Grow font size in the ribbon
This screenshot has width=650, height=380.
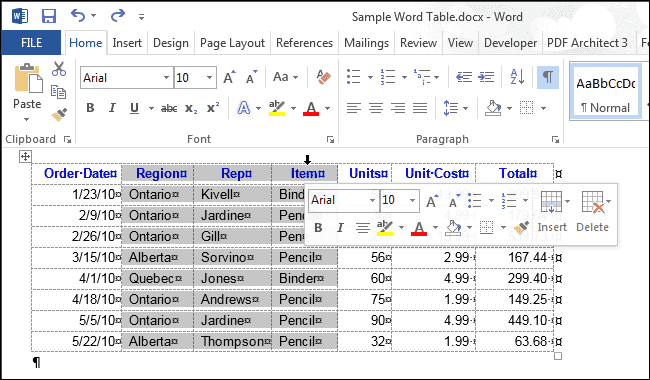229,77
